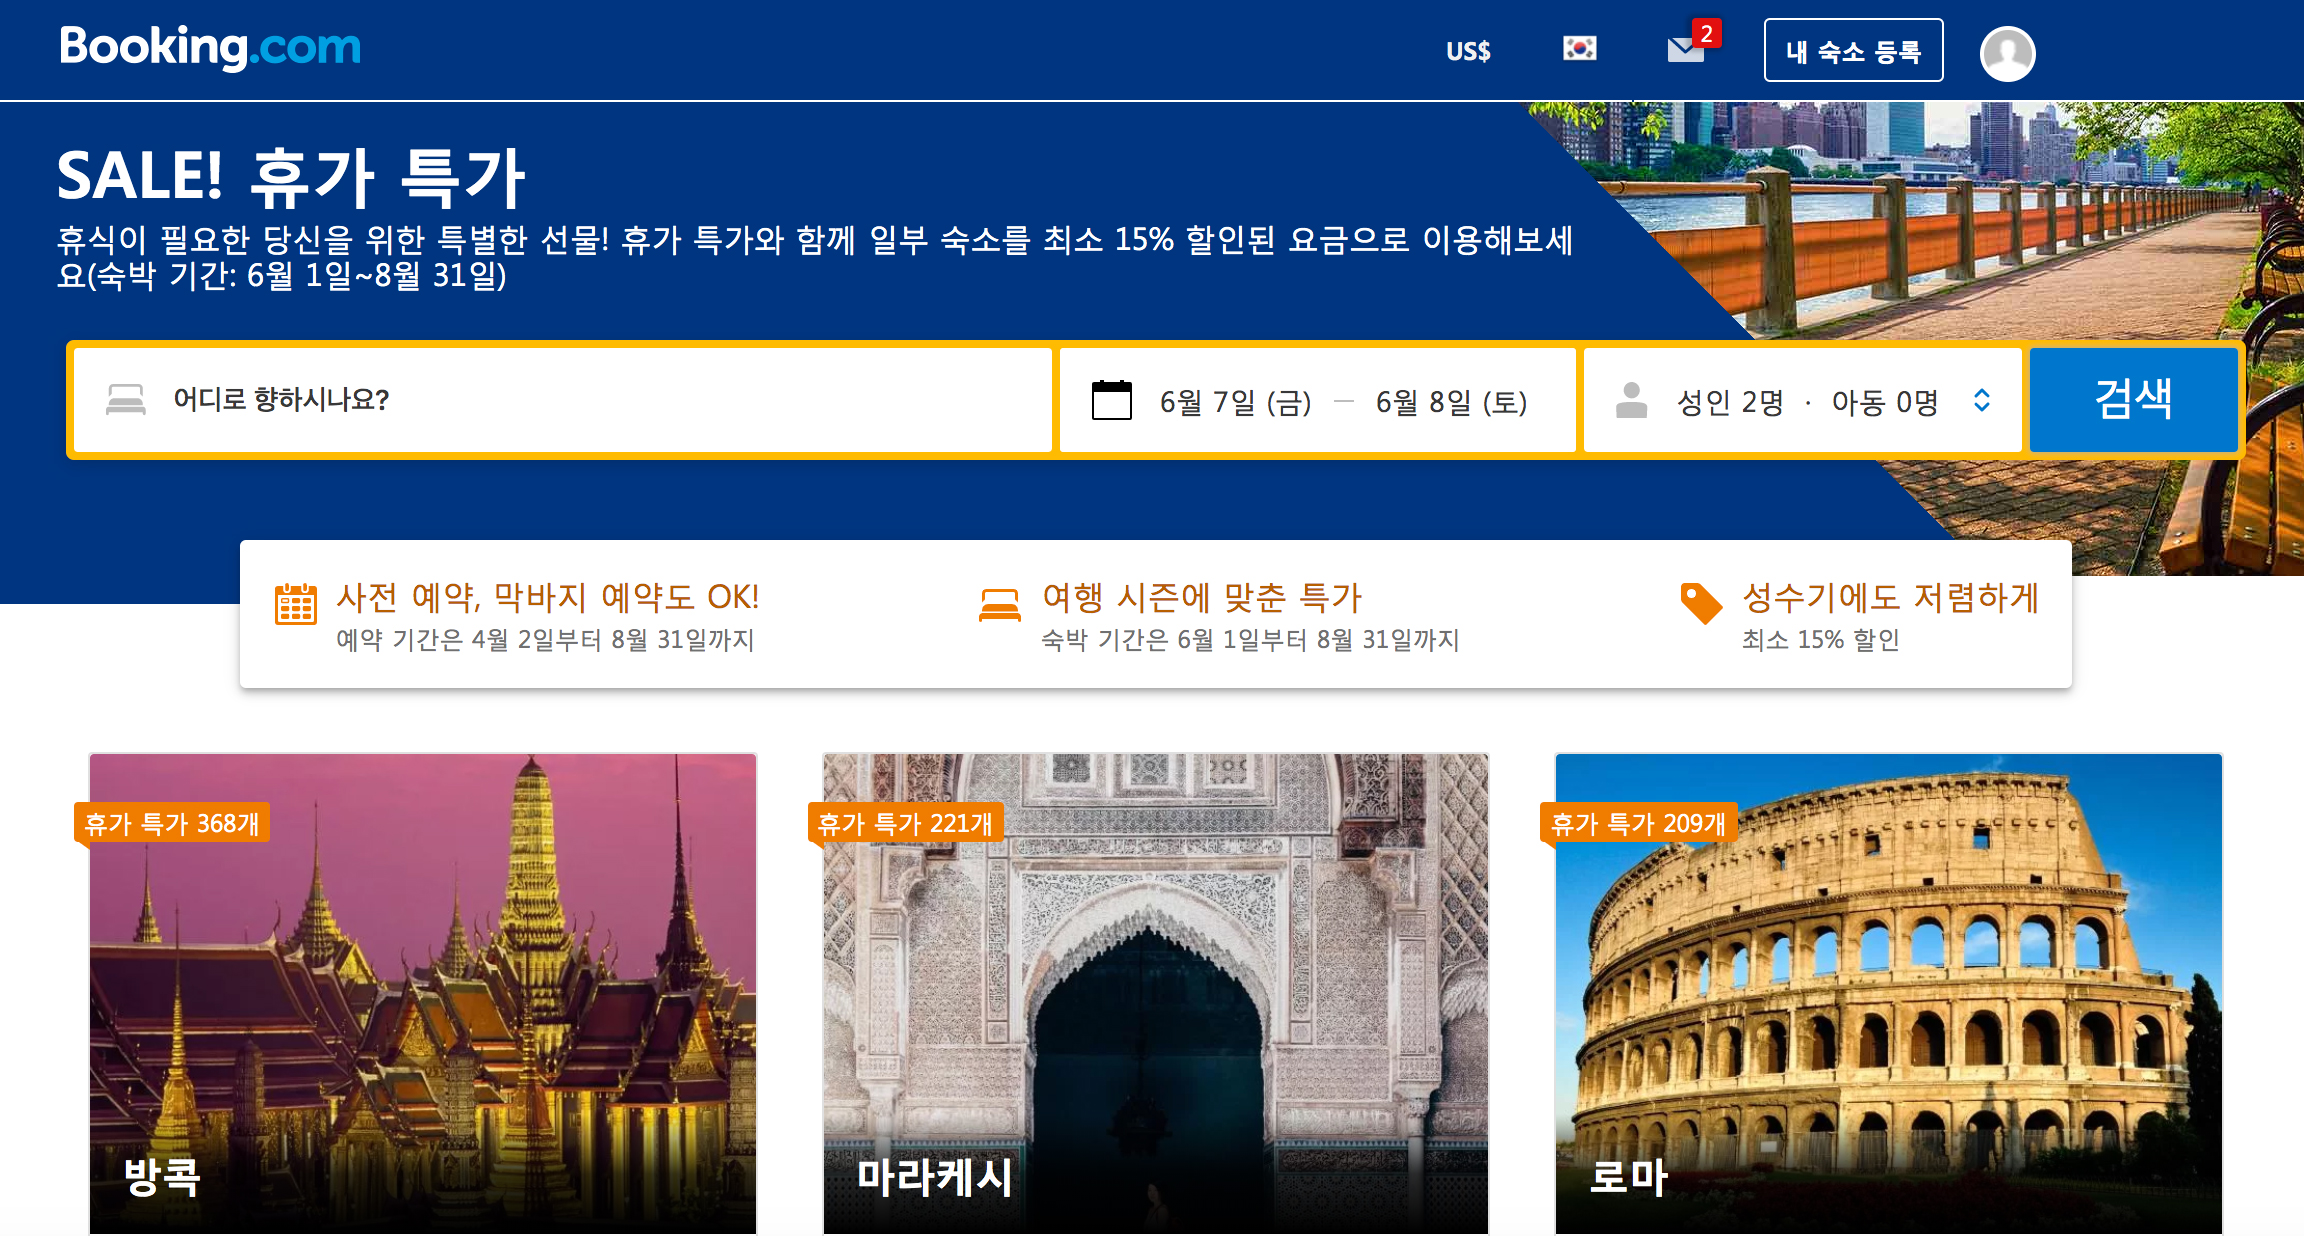Image resolution: width=2304 pixels, height=1236 pixels.
Task: Open check-in date 6월 7일 (금)
Action: click(1235, 402)
